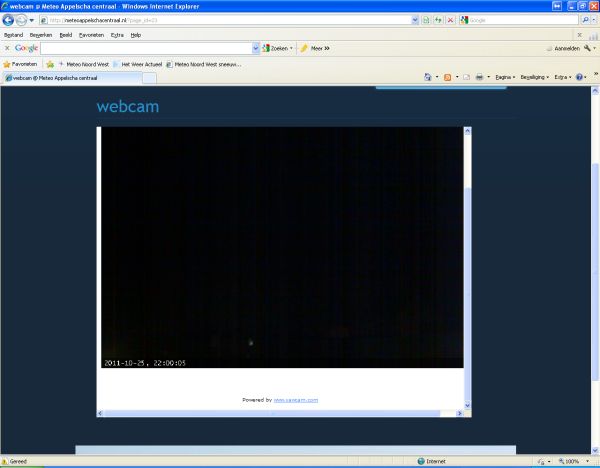Click the Refresh page icon
The image size is (600, 468).
click(438, 20)
